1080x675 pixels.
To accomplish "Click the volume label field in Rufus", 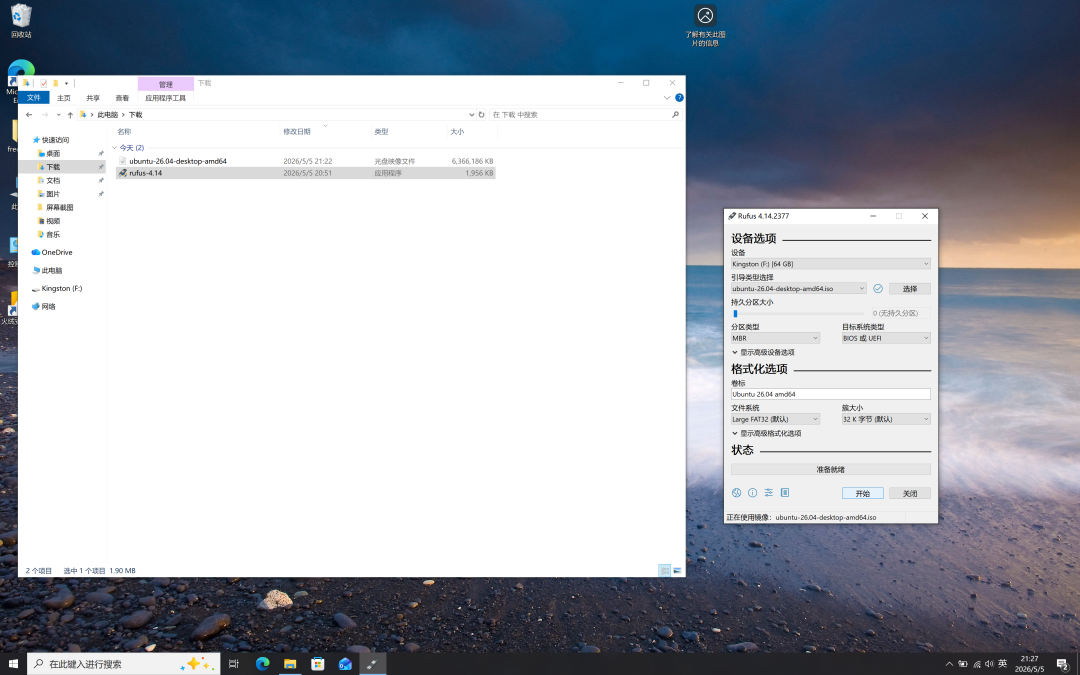I will point(831,394).
